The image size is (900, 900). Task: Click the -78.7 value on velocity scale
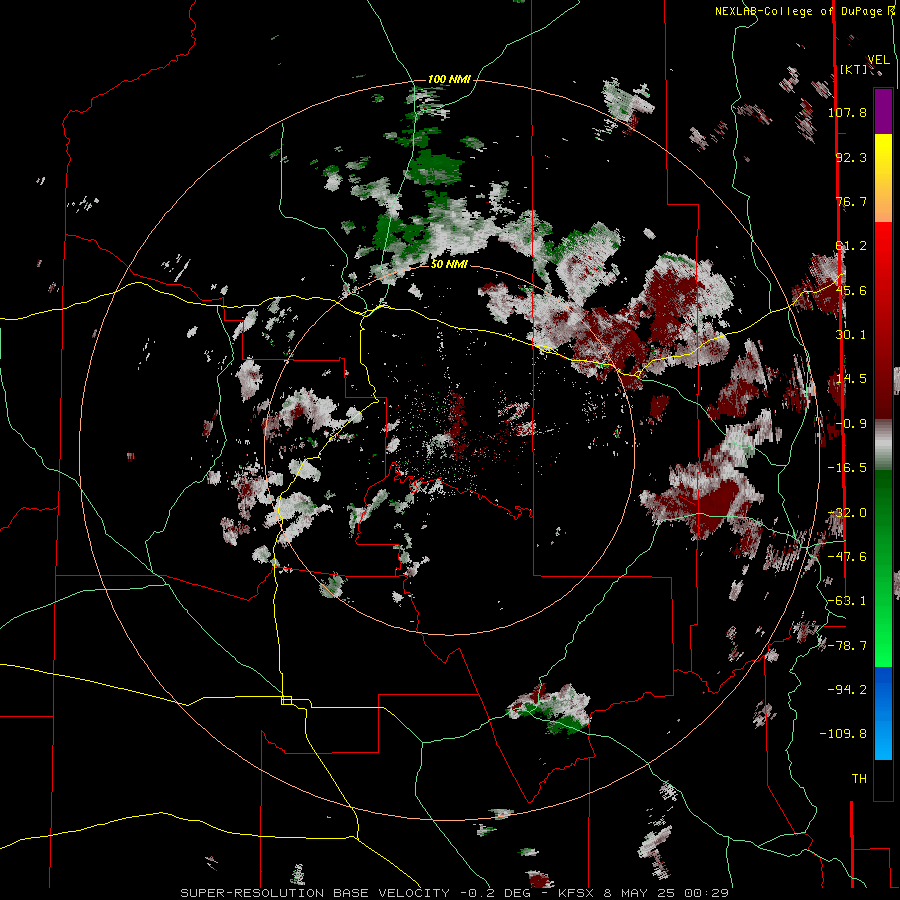click(847, 646)
